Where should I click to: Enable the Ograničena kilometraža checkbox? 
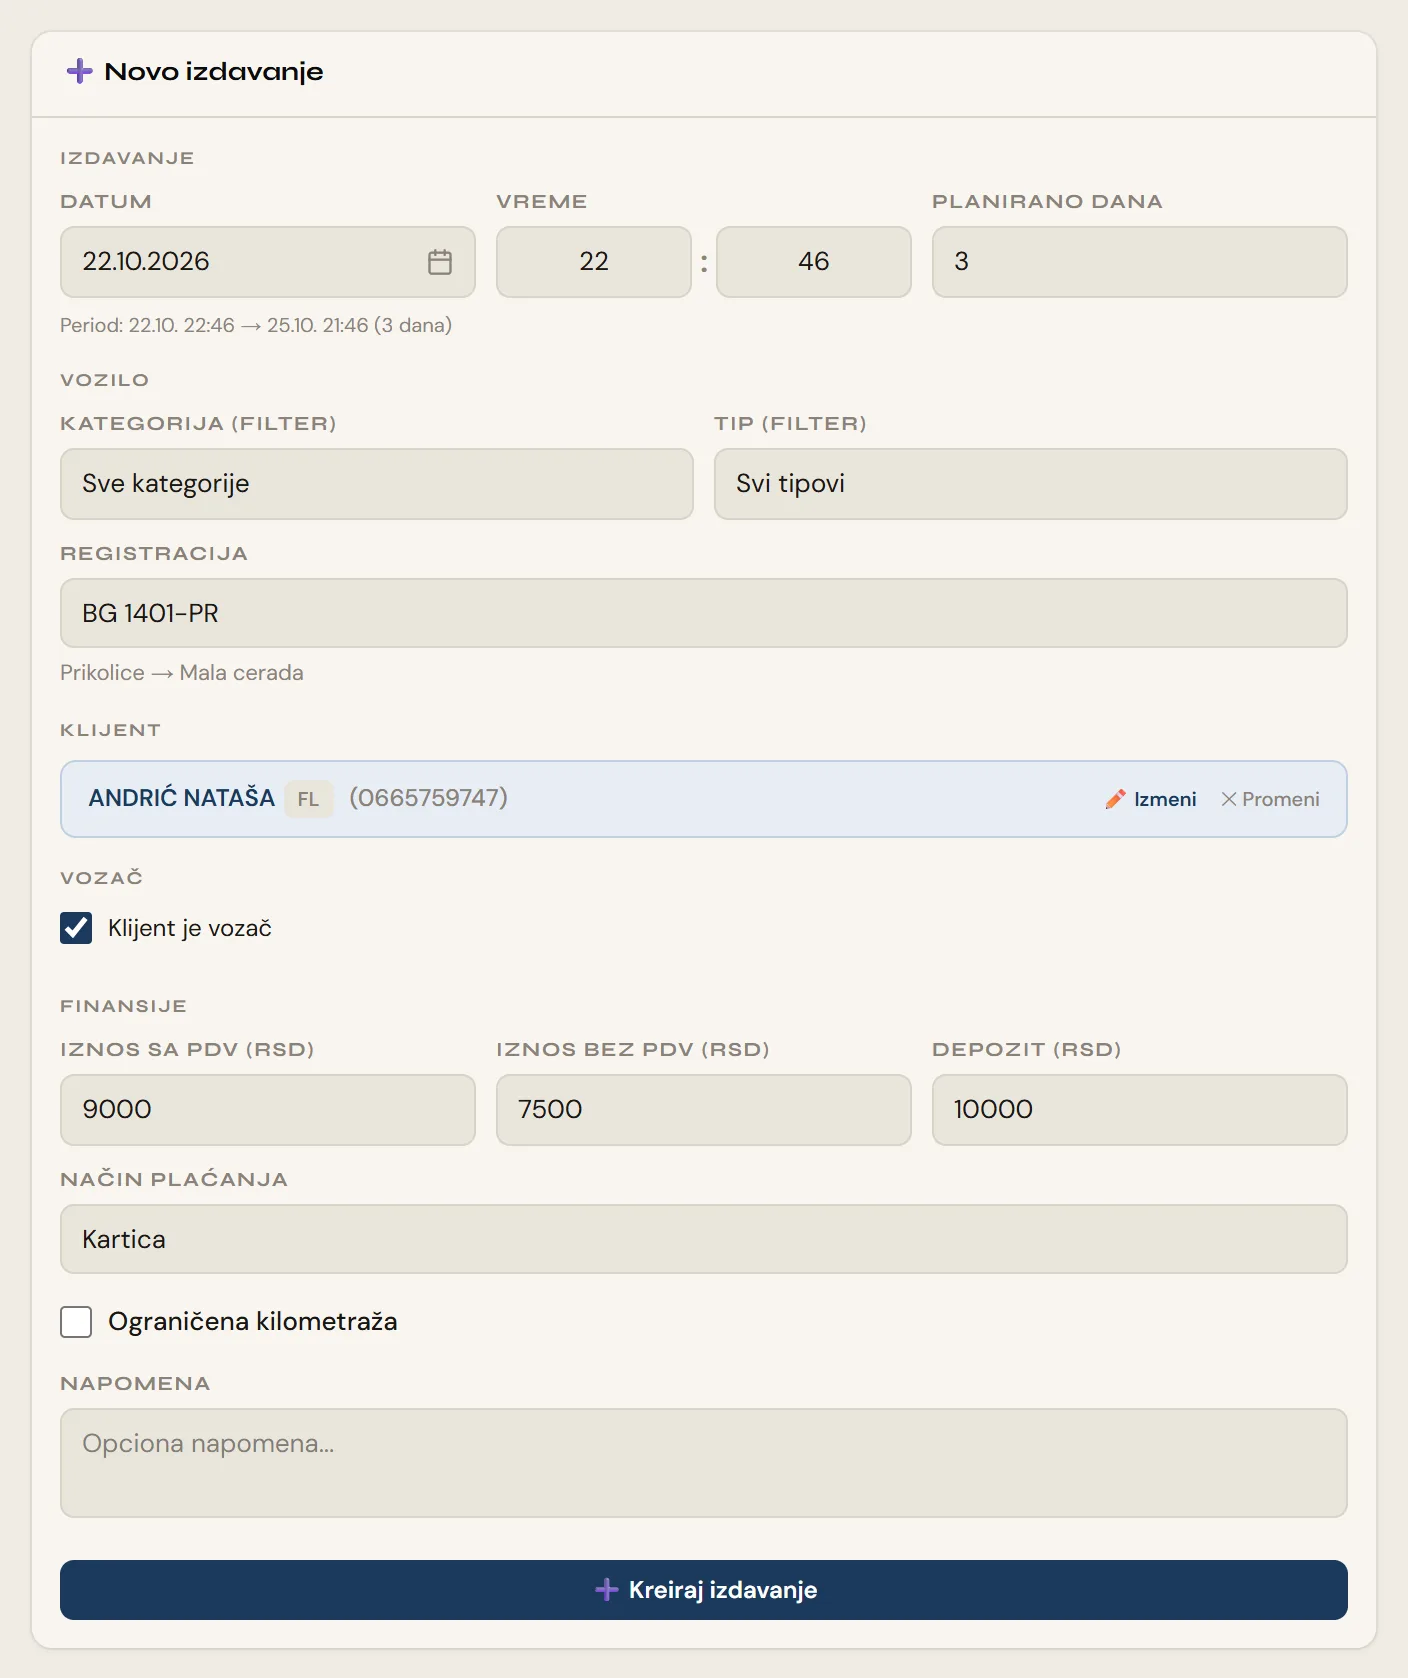[76, 1322]
